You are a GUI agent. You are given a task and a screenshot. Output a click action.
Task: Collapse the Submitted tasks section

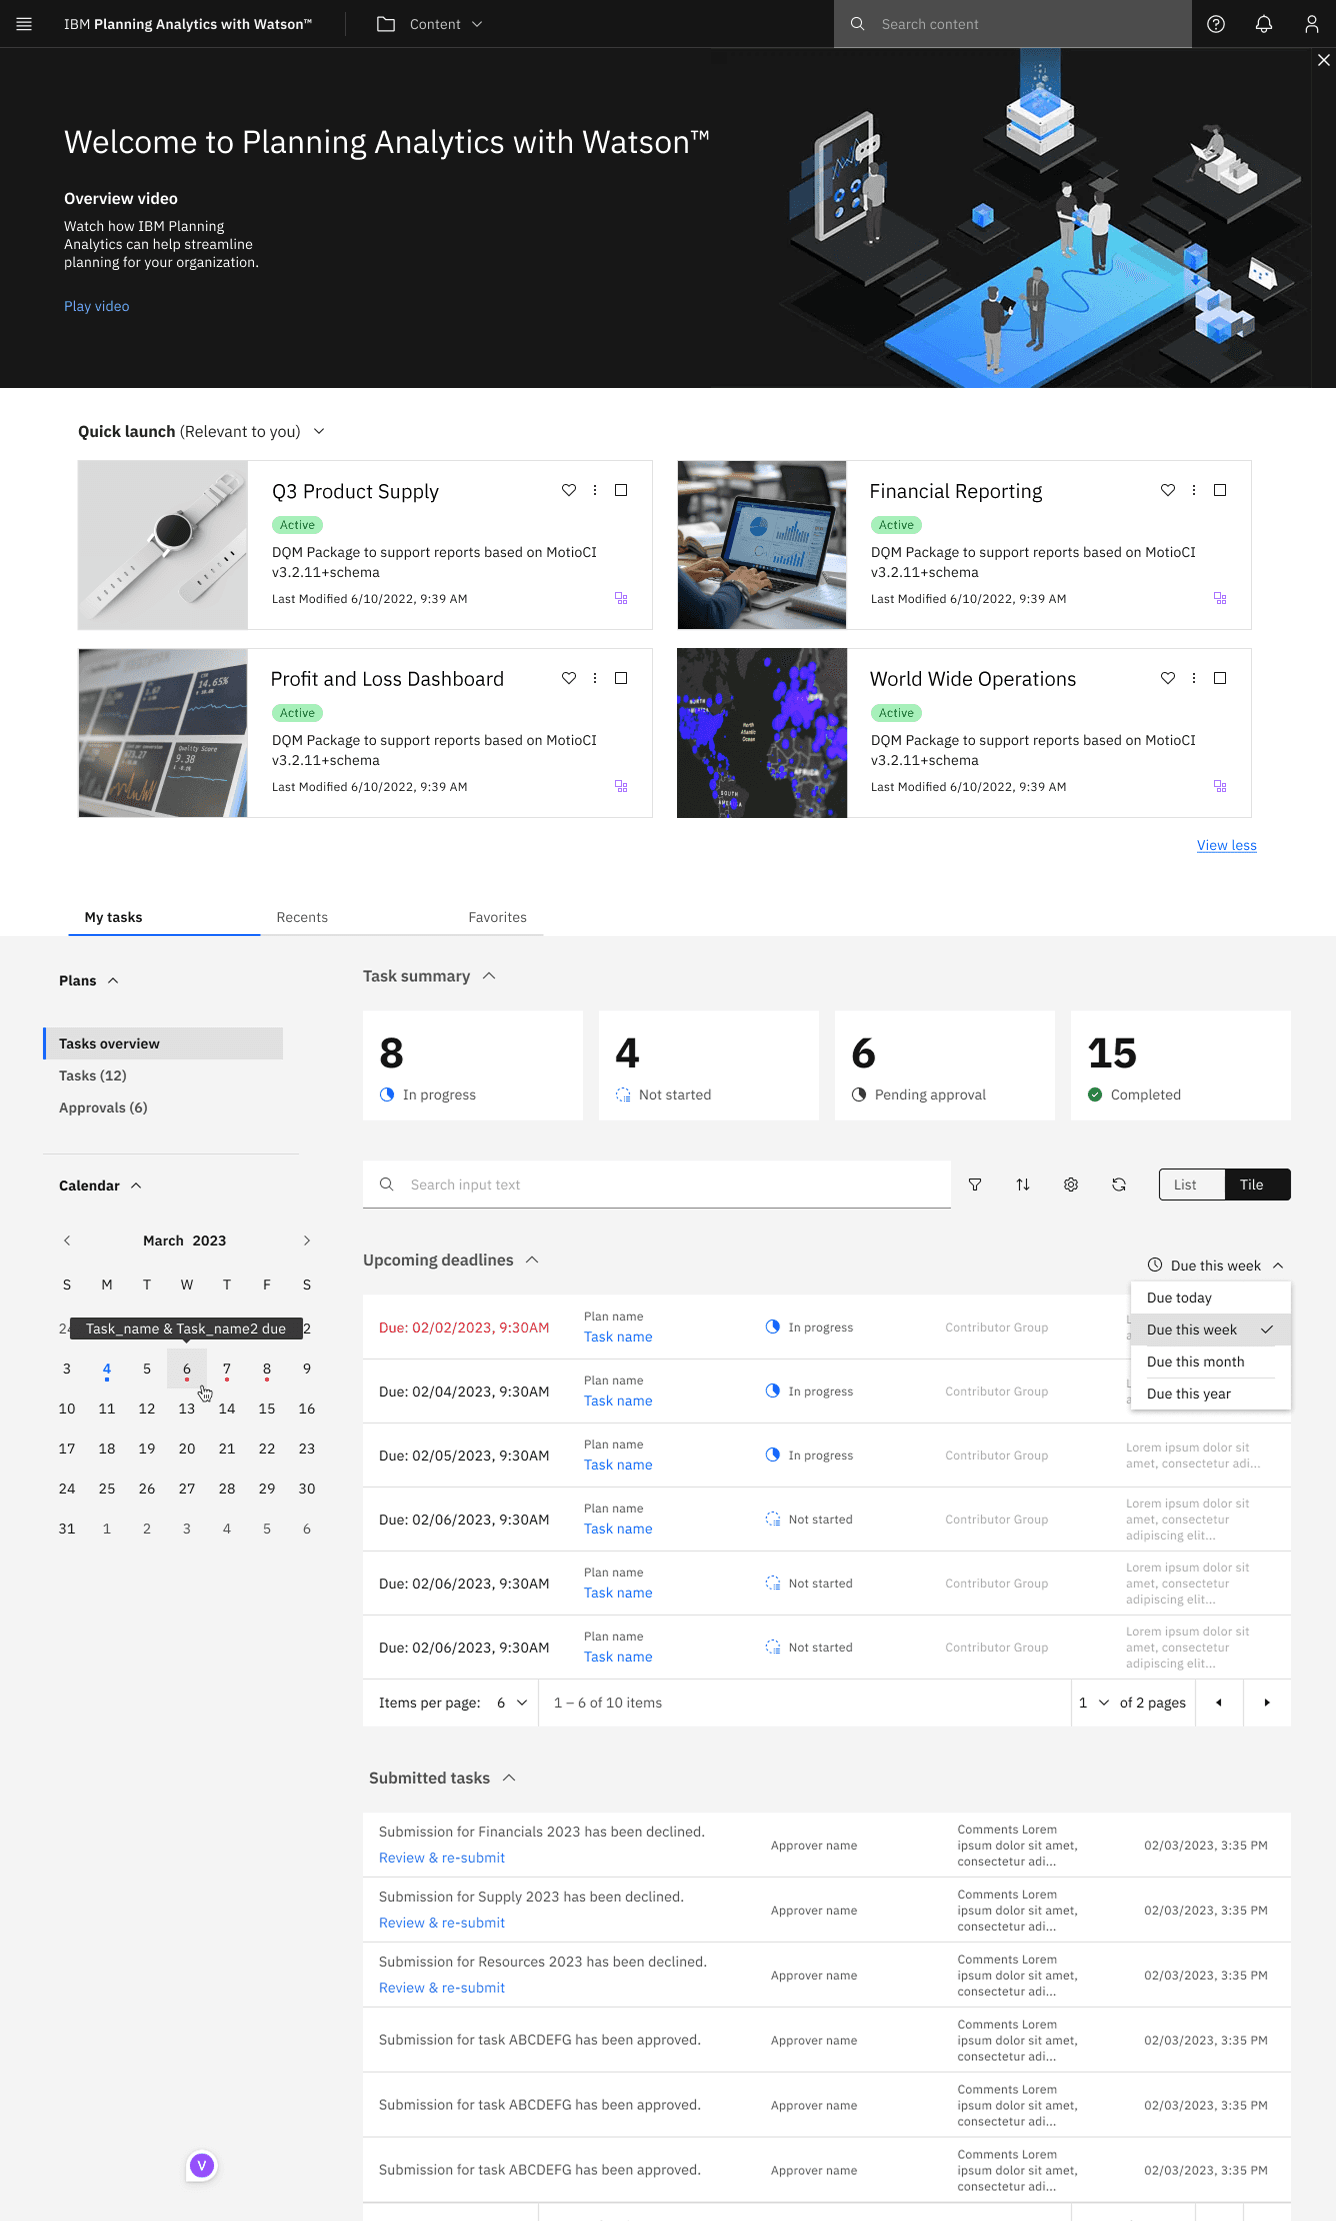click(509, 1778)
